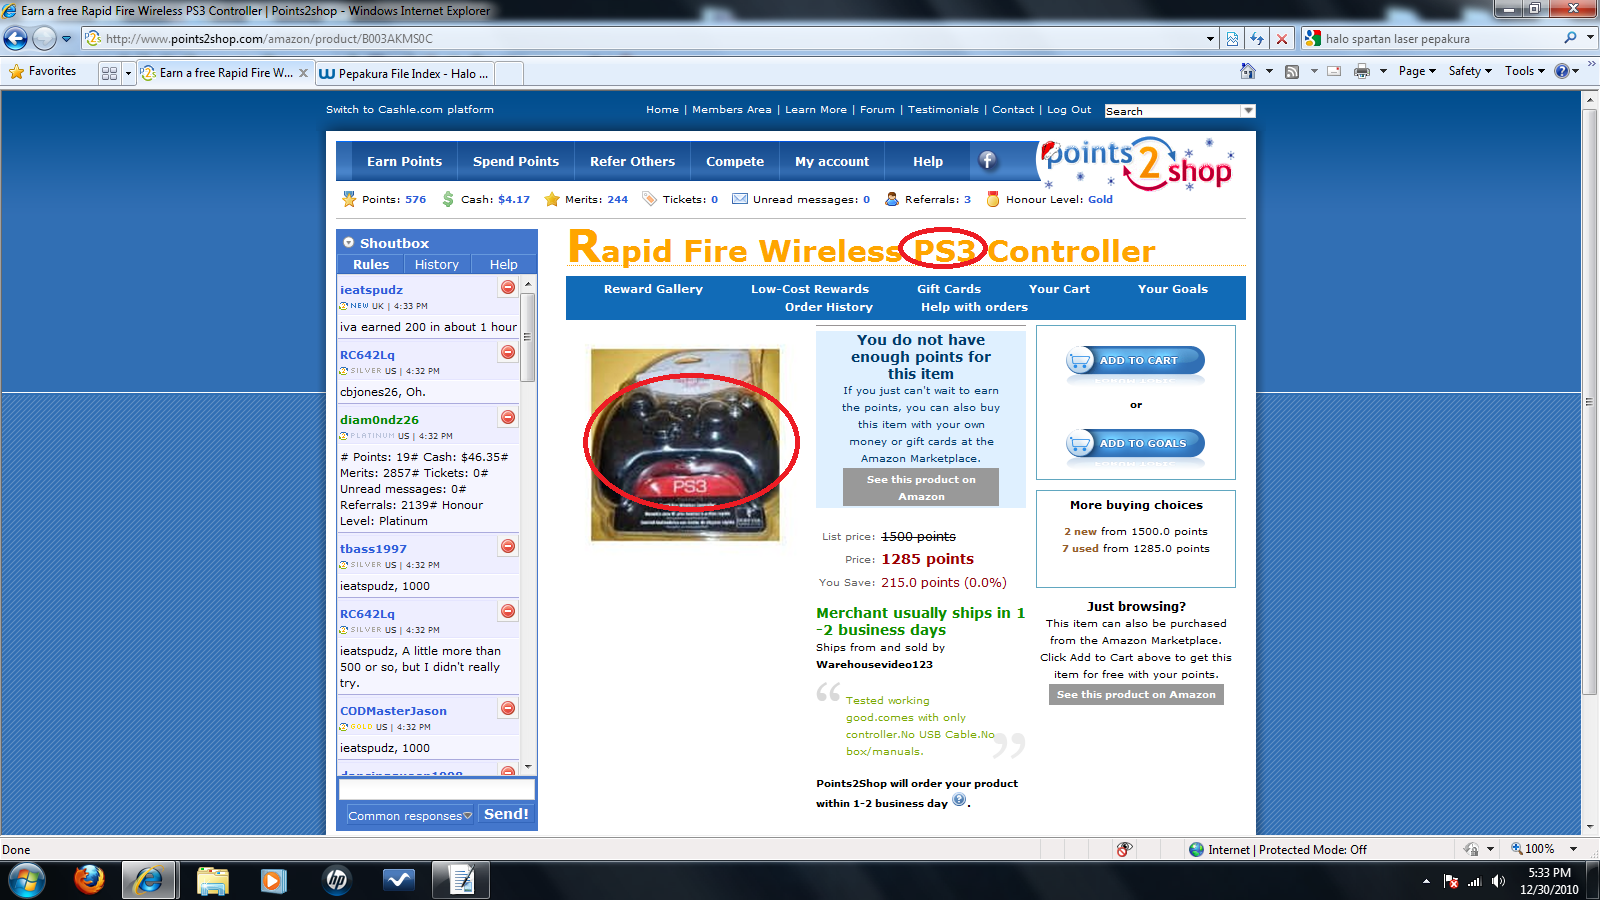Click red remove icon beside diam0ndz26 shout
Screen dimensions: 1600x900
[x=508, y=417]
